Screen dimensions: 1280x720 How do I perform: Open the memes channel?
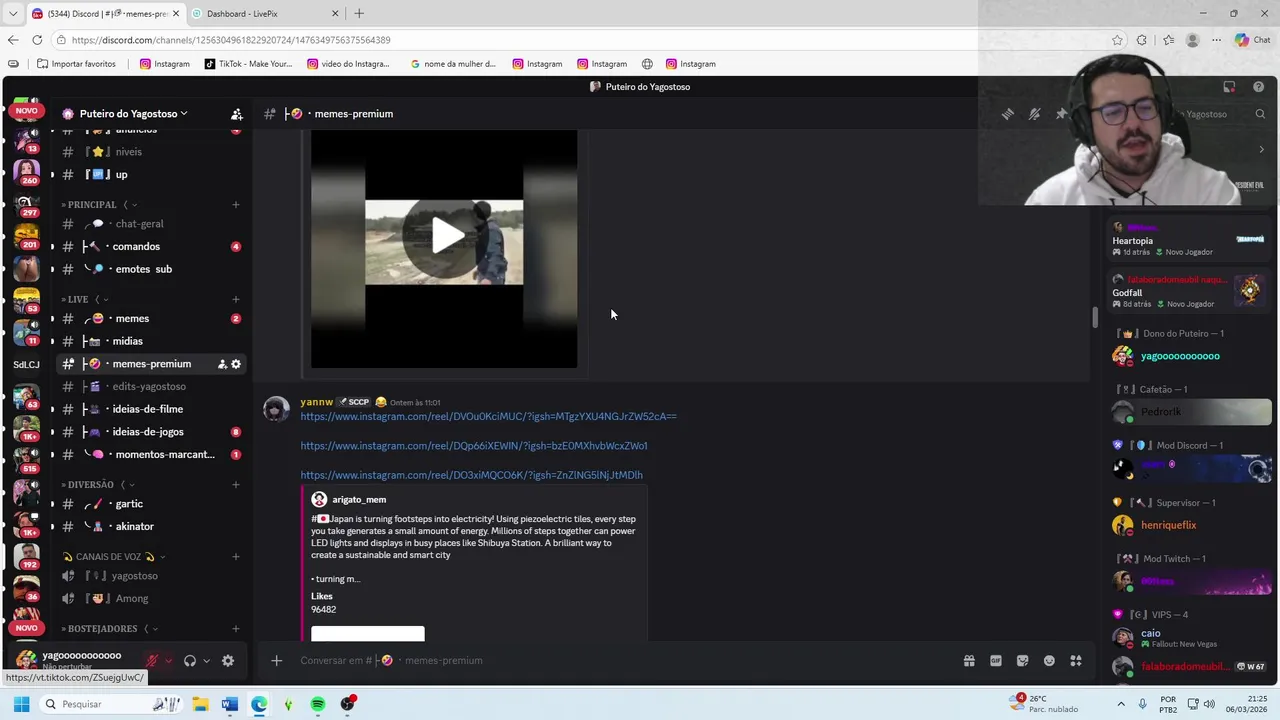click(x=132, y=318)
